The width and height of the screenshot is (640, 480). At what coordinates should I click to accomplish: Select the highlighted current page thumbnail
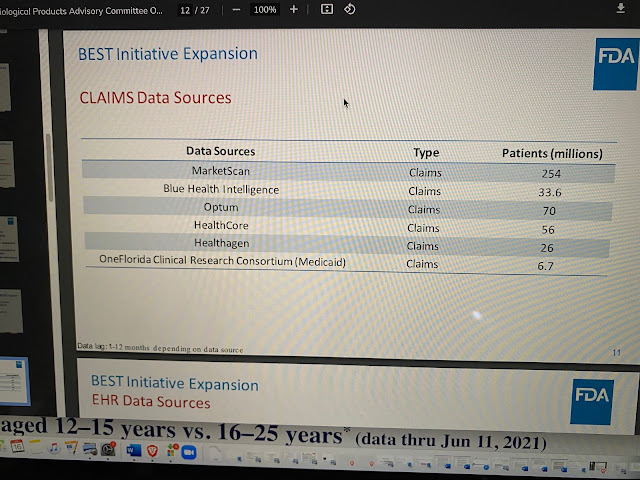[14, 381]
